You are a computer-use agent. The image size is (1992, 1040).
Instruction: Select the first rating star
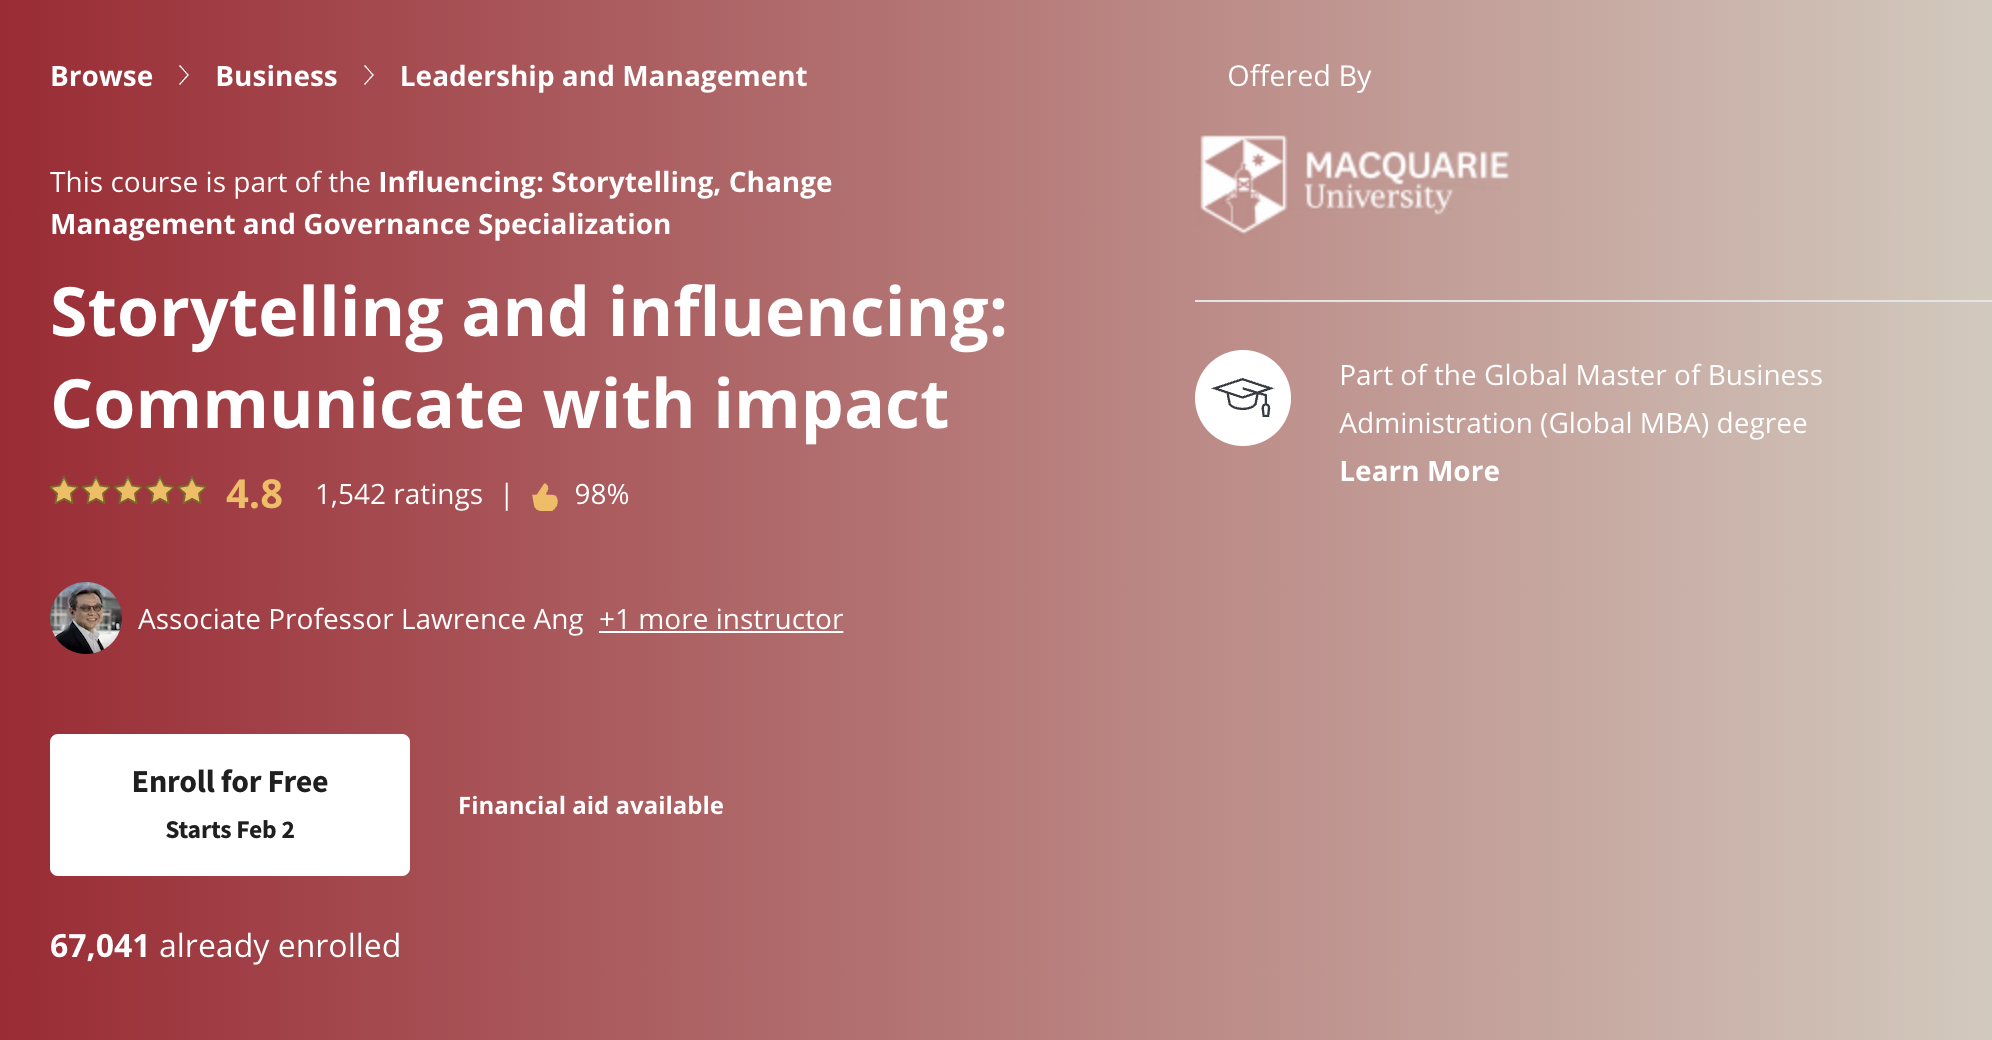point(66,491)
